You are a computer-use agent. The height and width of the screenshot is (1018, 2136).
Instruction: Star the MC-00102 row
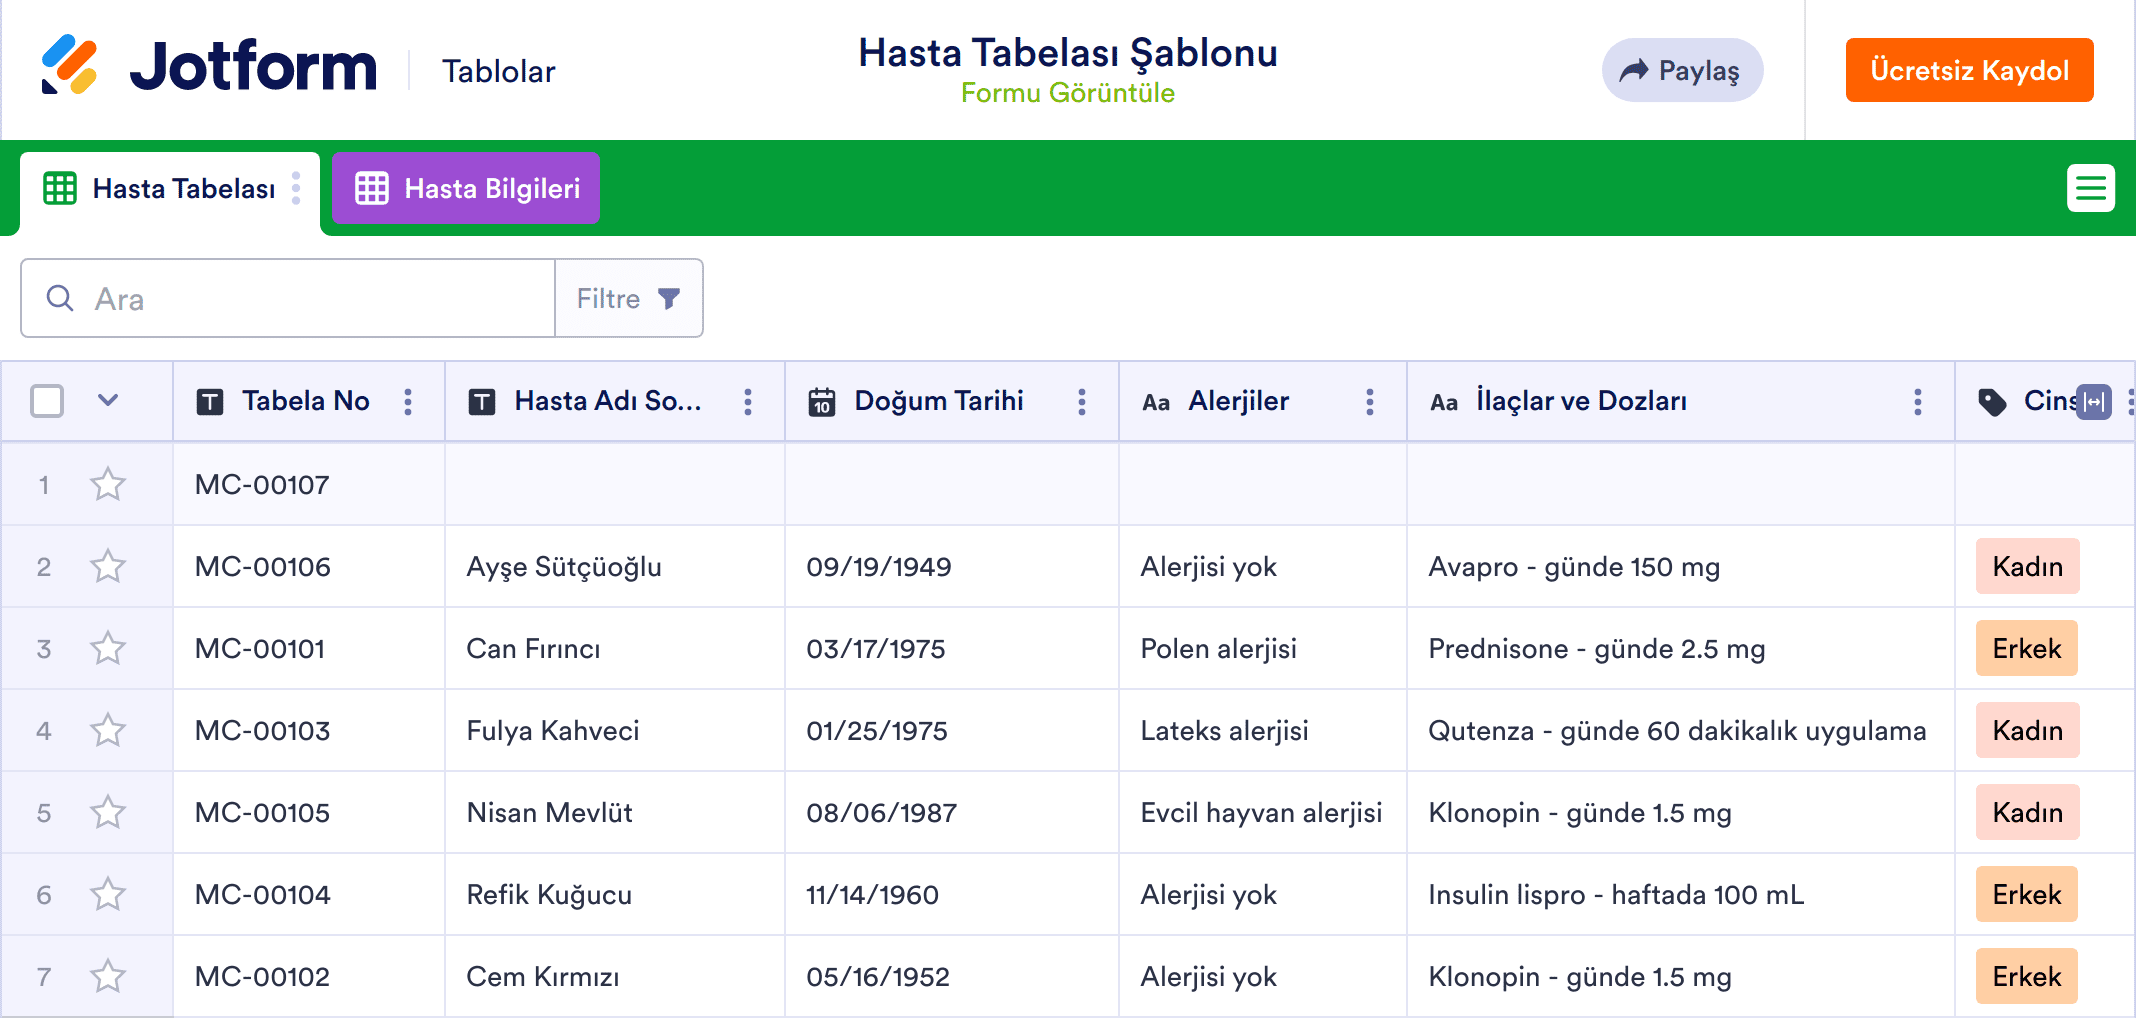(108, 977)
